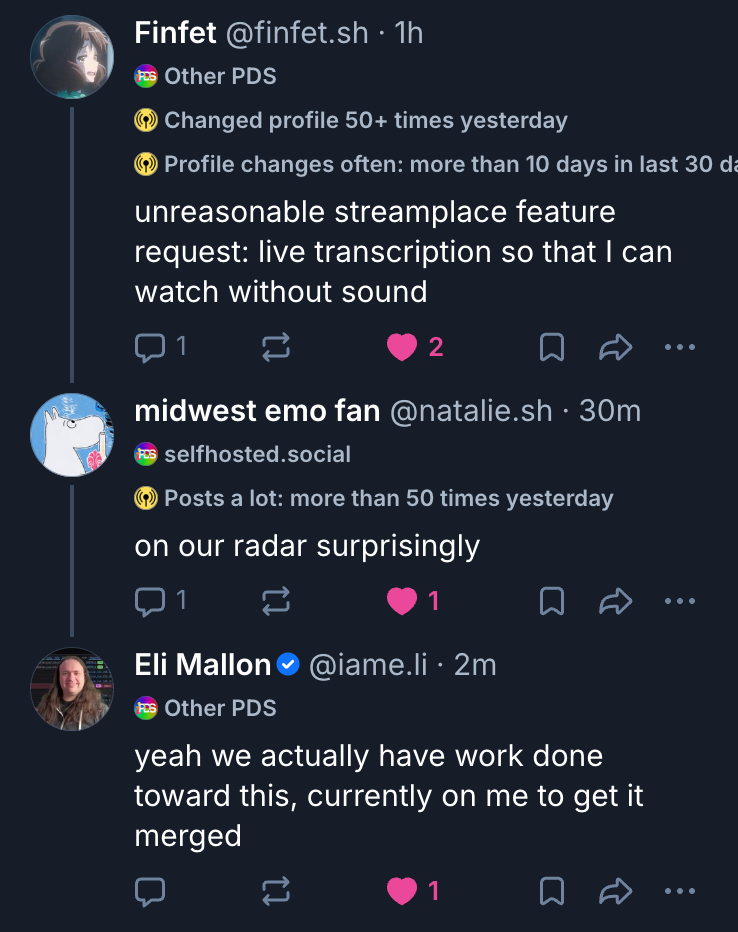Share Finfet's post via arrow icon
This screenshot has width=738, height=932.
616,347
